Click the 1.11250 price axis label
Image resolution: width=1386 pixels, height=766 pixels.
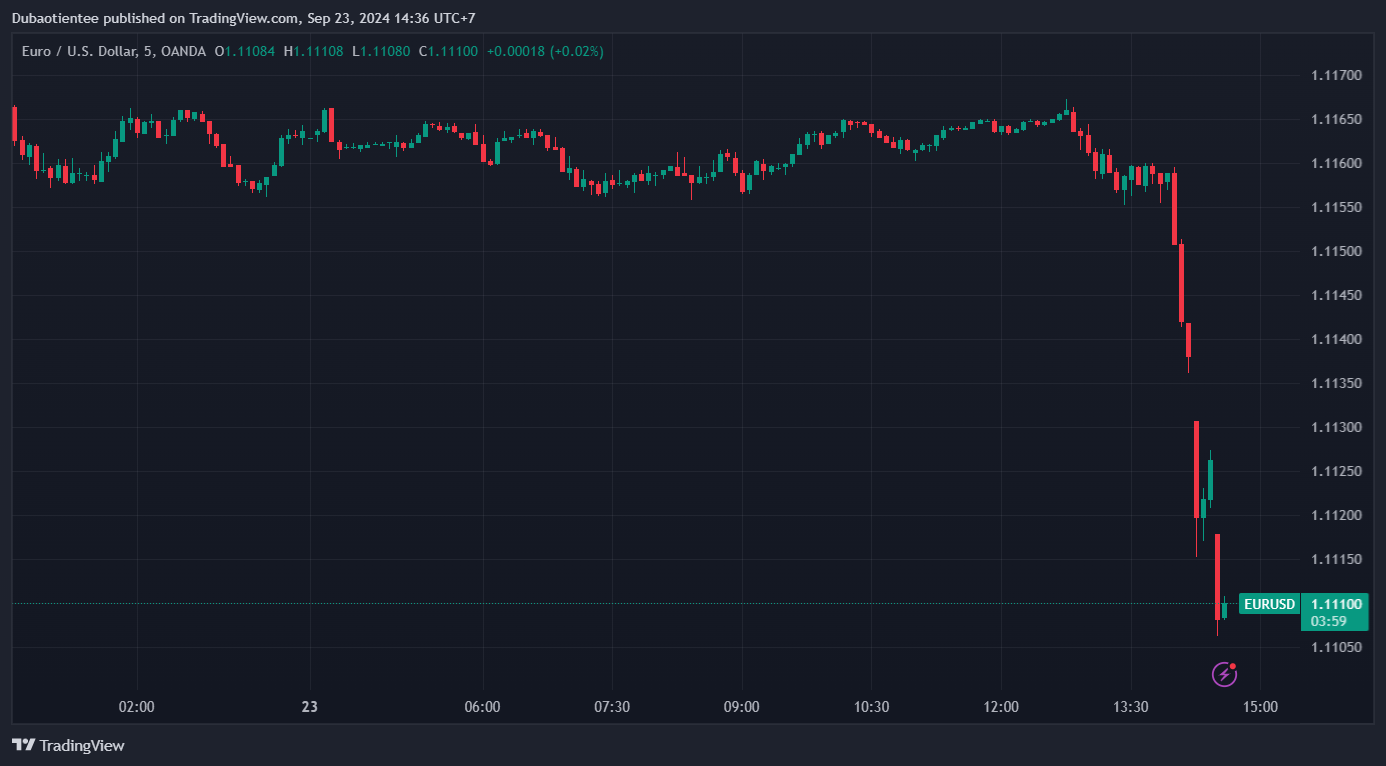pos(1336,472)
